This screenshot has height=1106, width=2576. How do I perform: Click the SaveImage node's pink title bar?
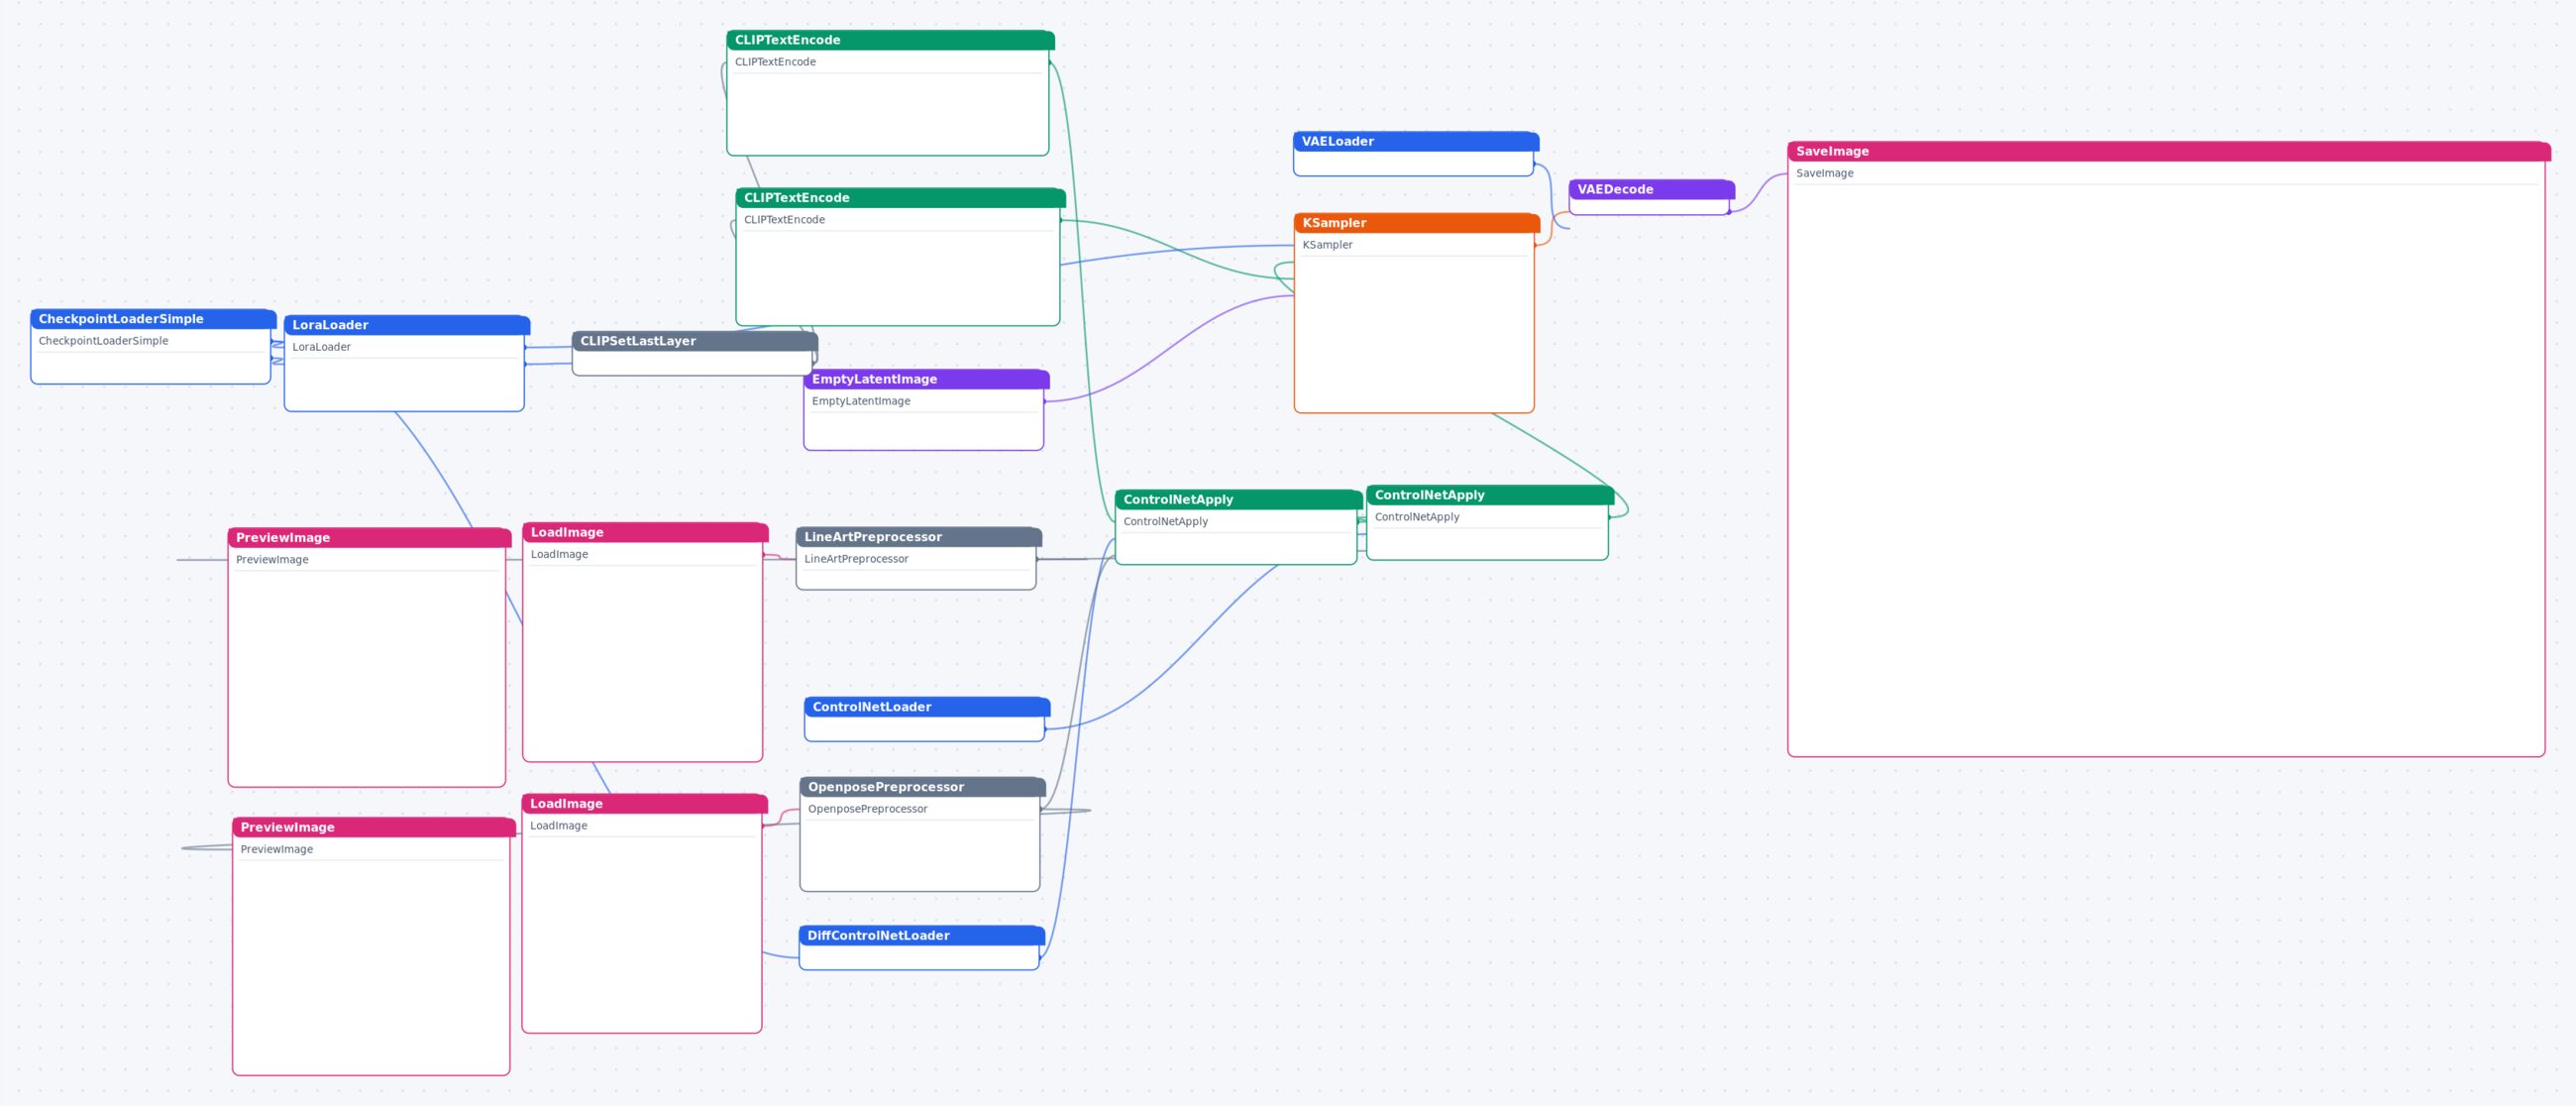tap(2169, 151)
